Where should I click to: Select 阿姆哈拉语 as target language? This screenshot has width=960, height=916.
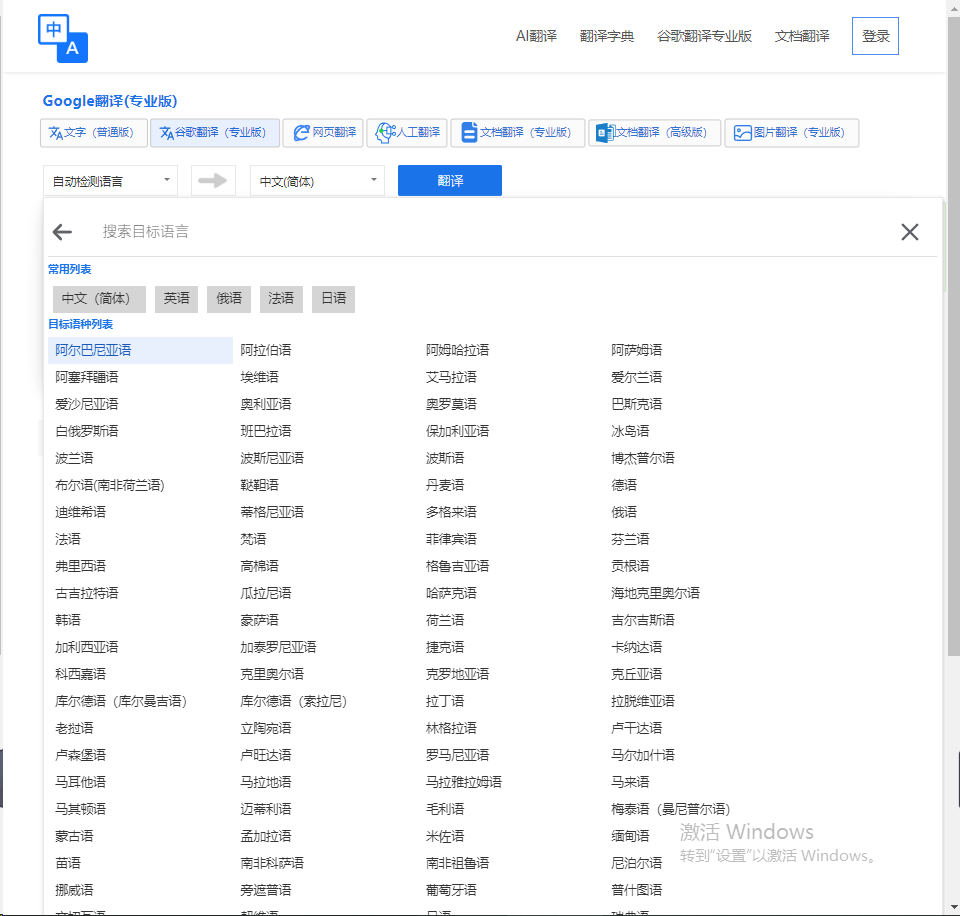[x=457, y=350]
